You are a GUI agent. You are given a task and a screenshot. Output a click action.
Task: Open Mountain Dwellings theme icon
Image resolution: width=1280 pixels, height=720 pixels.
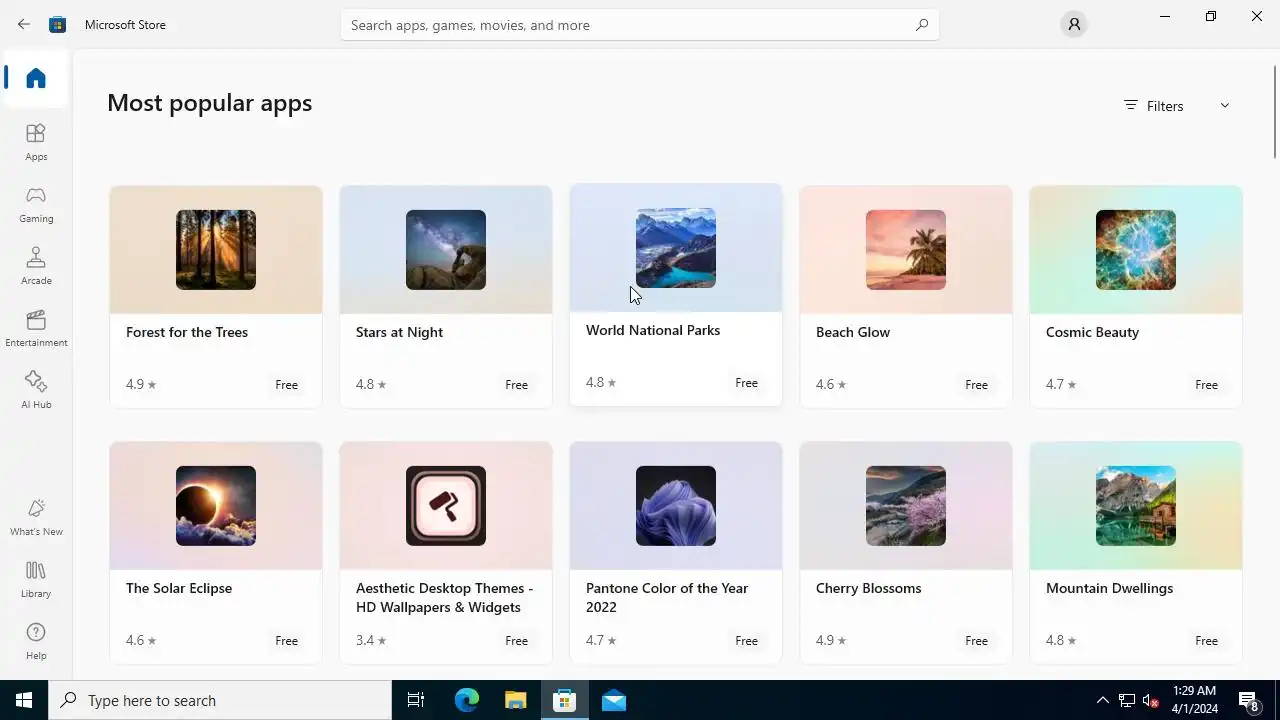coord(1136,506)
